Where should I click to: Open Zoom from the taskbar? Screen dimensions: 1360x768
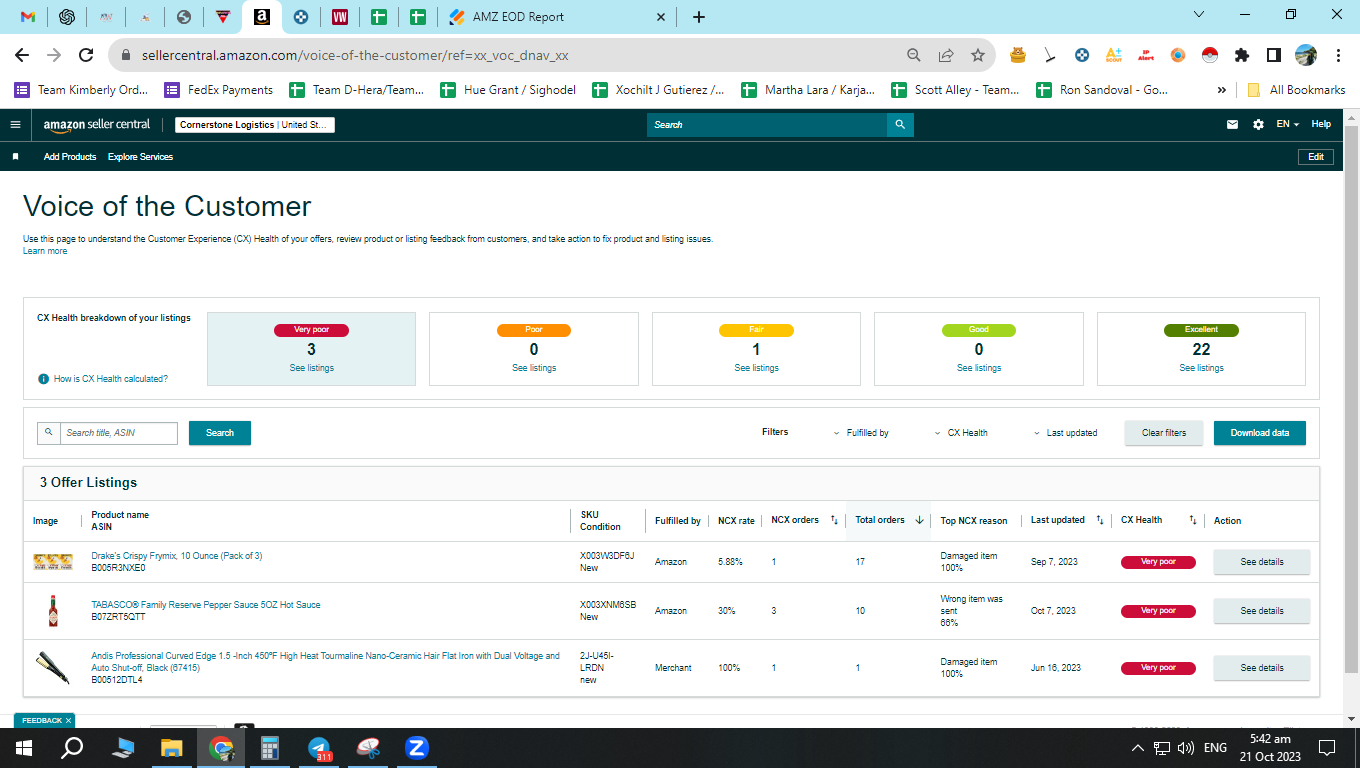(x=417, y=748)
